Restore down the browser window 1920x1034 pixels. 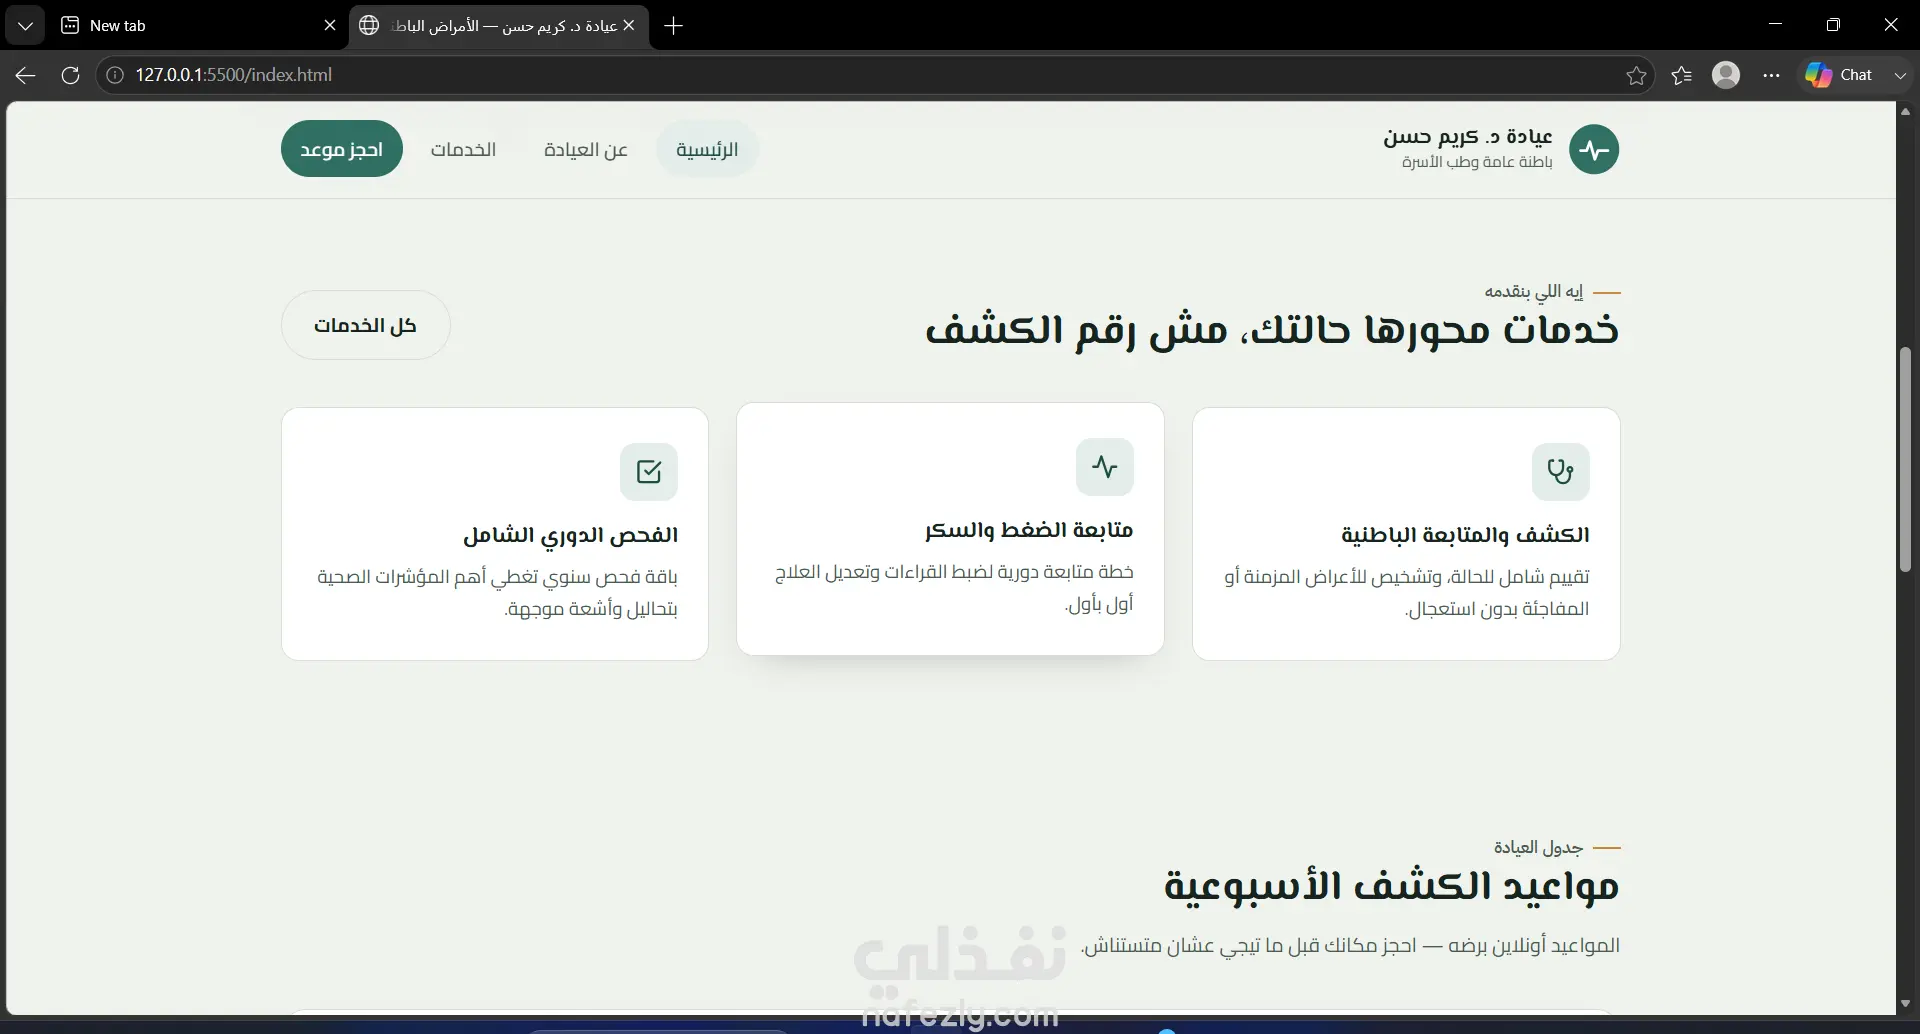click(1833, 25)
